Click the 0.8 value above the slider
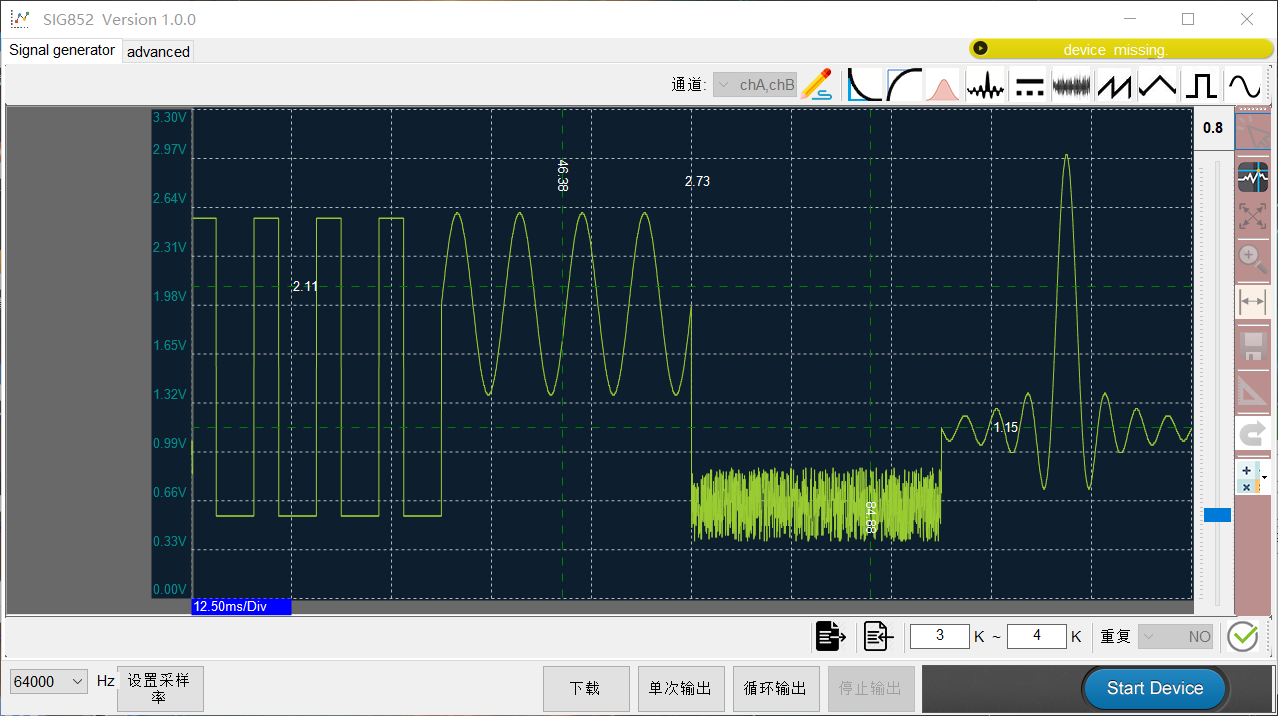 tap(1213, 128)
